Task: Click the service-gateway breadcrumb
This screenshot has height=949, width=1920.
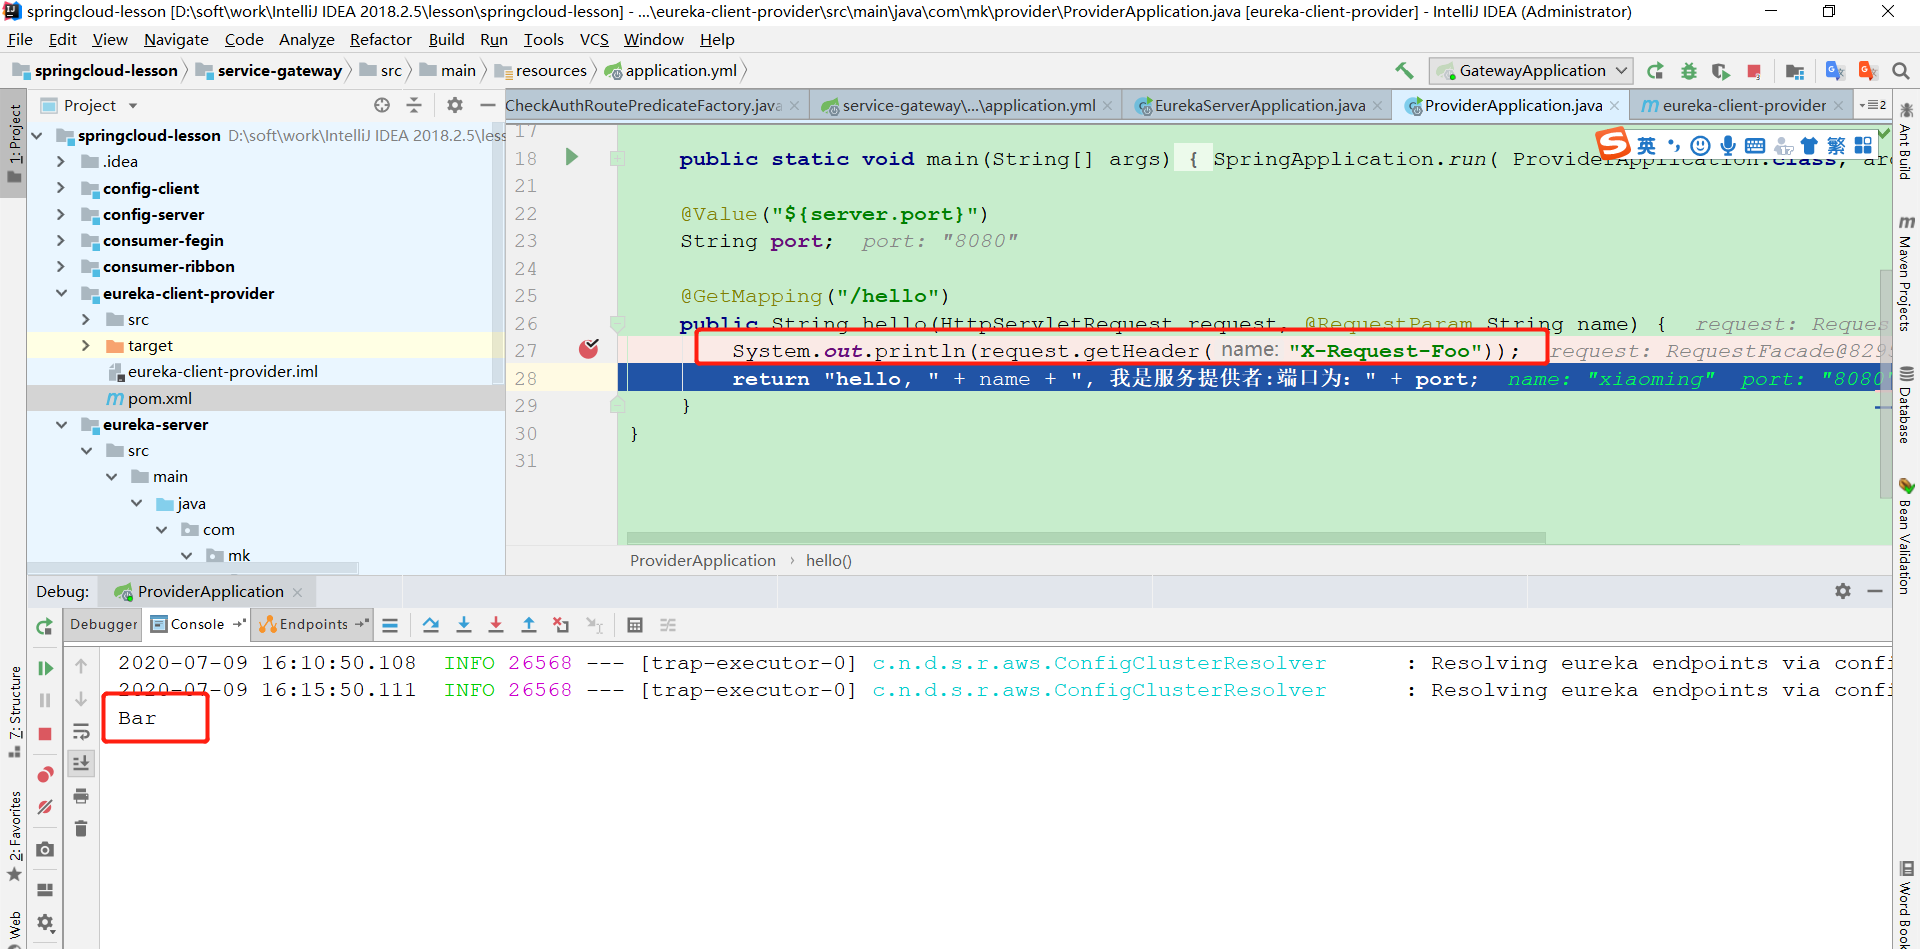Action: pos(279,71)
